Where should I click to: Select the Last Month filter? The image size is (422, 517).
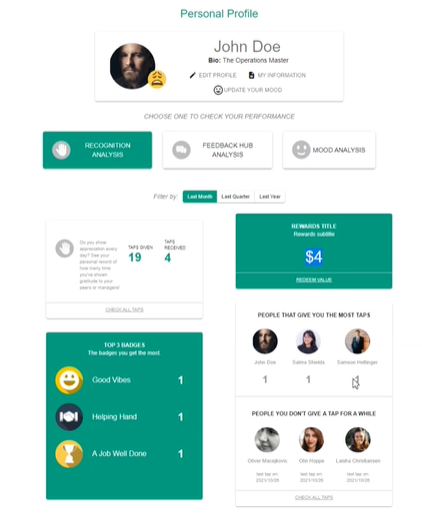[x=200, y=197]
